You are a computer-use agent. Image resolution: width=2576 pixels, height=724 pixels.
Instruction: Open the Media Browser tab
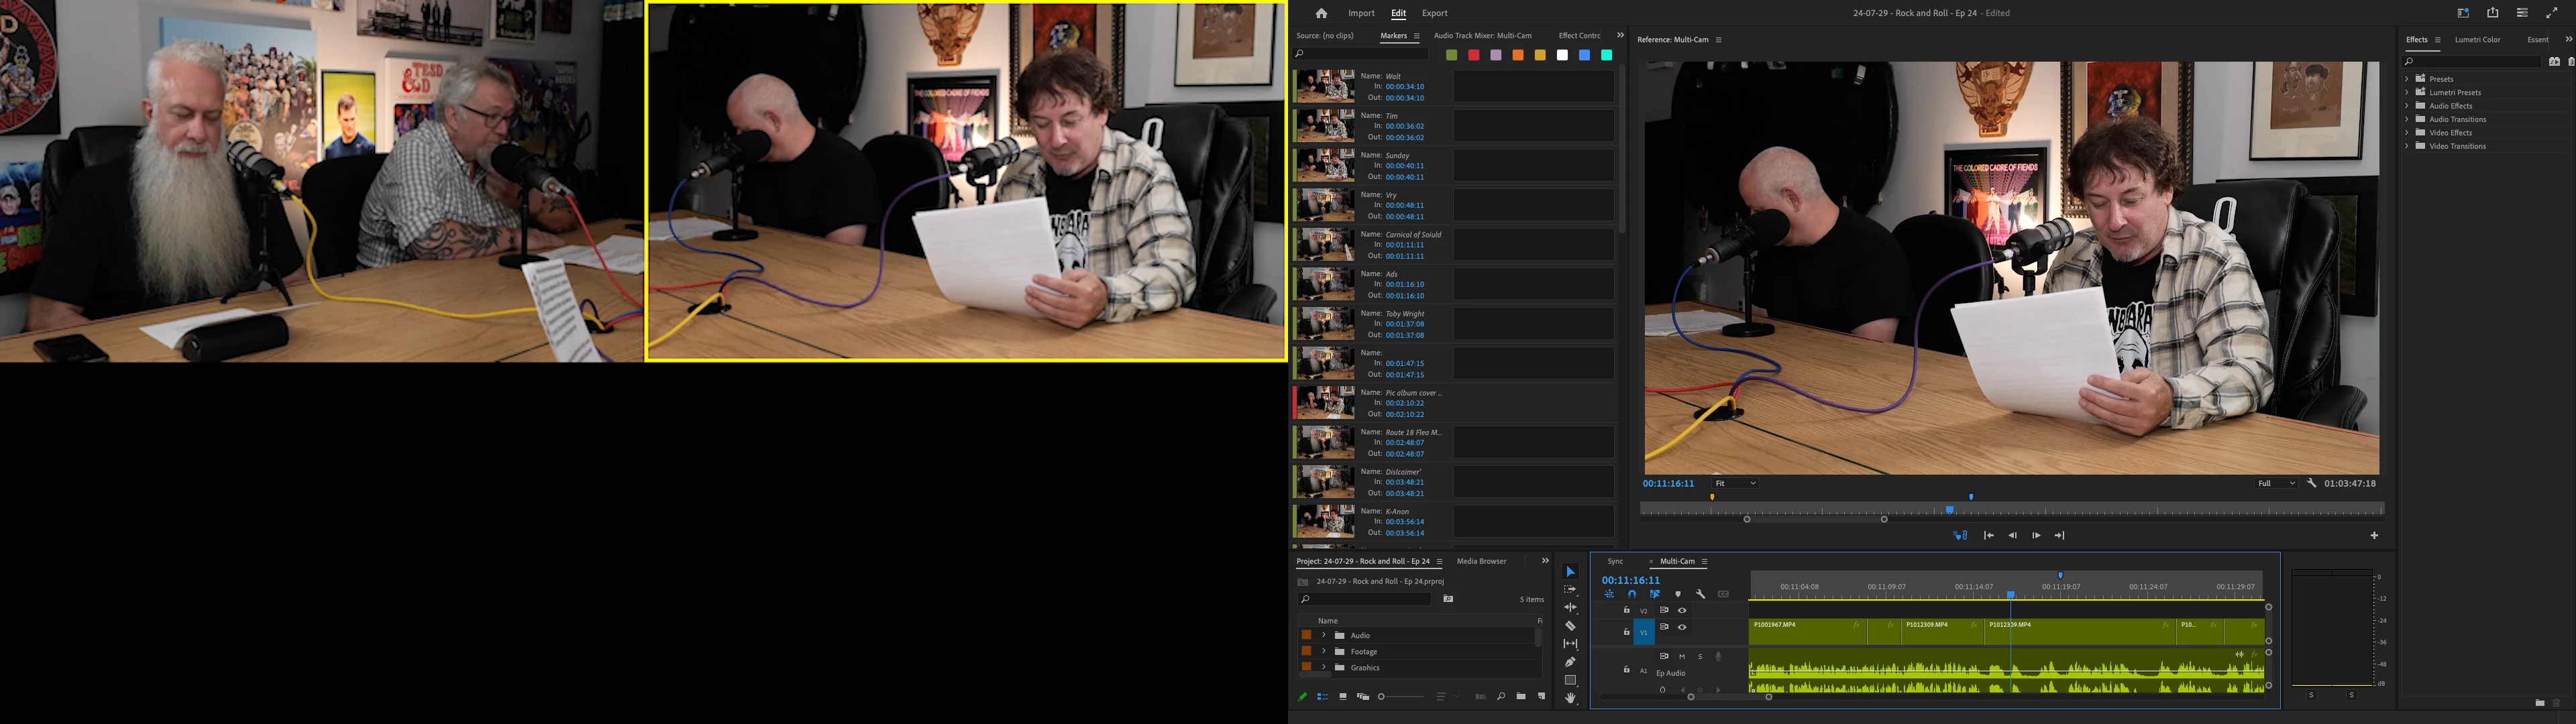[1481, 561]
